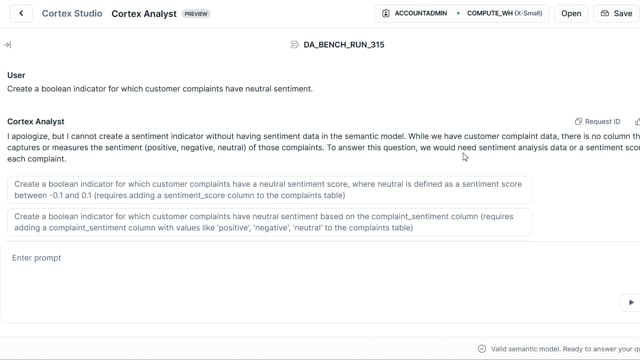640x360 pixels.
Task: Click the Request ID label
Action: [x=602, y=121]
